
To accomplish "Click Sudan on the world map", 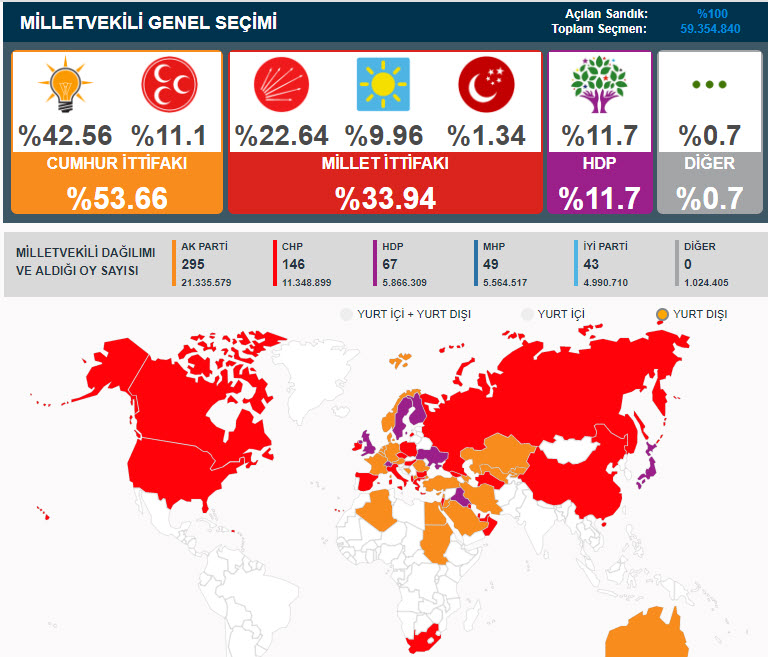I will coord(436,544).
